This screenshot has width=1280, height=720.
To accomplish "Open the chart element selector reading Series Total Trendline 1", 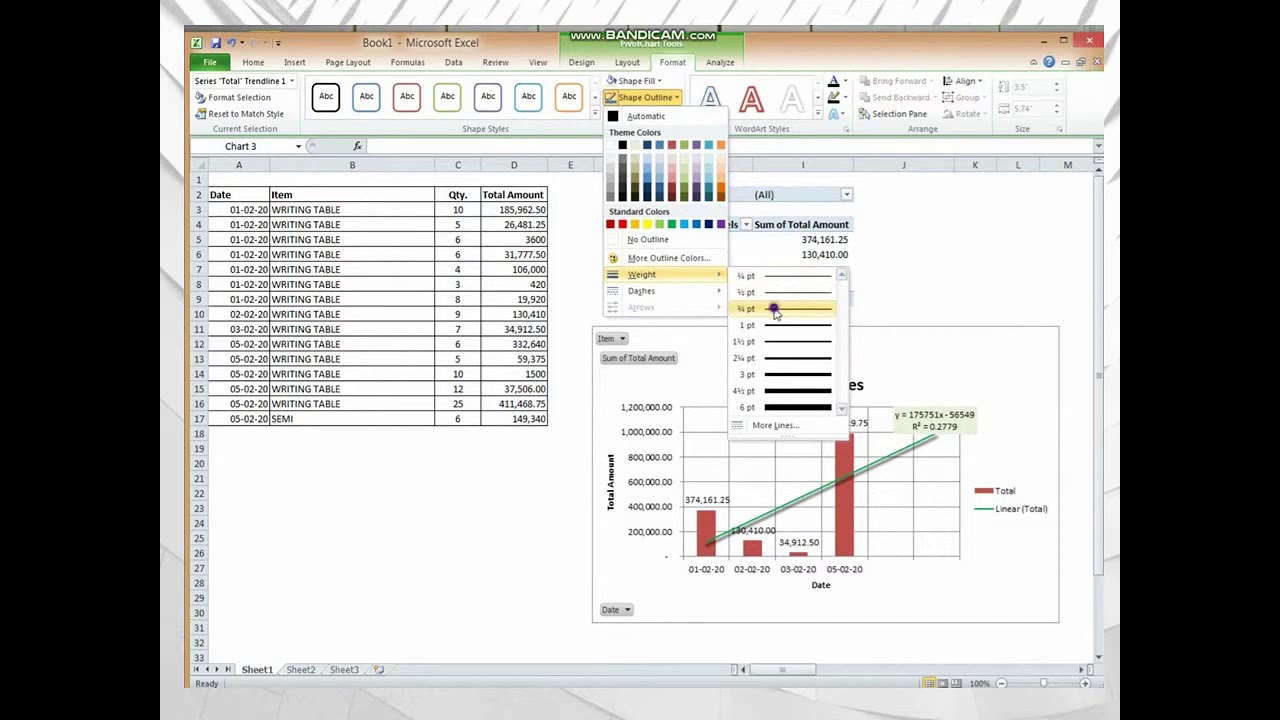I will [x=244, y=80].
